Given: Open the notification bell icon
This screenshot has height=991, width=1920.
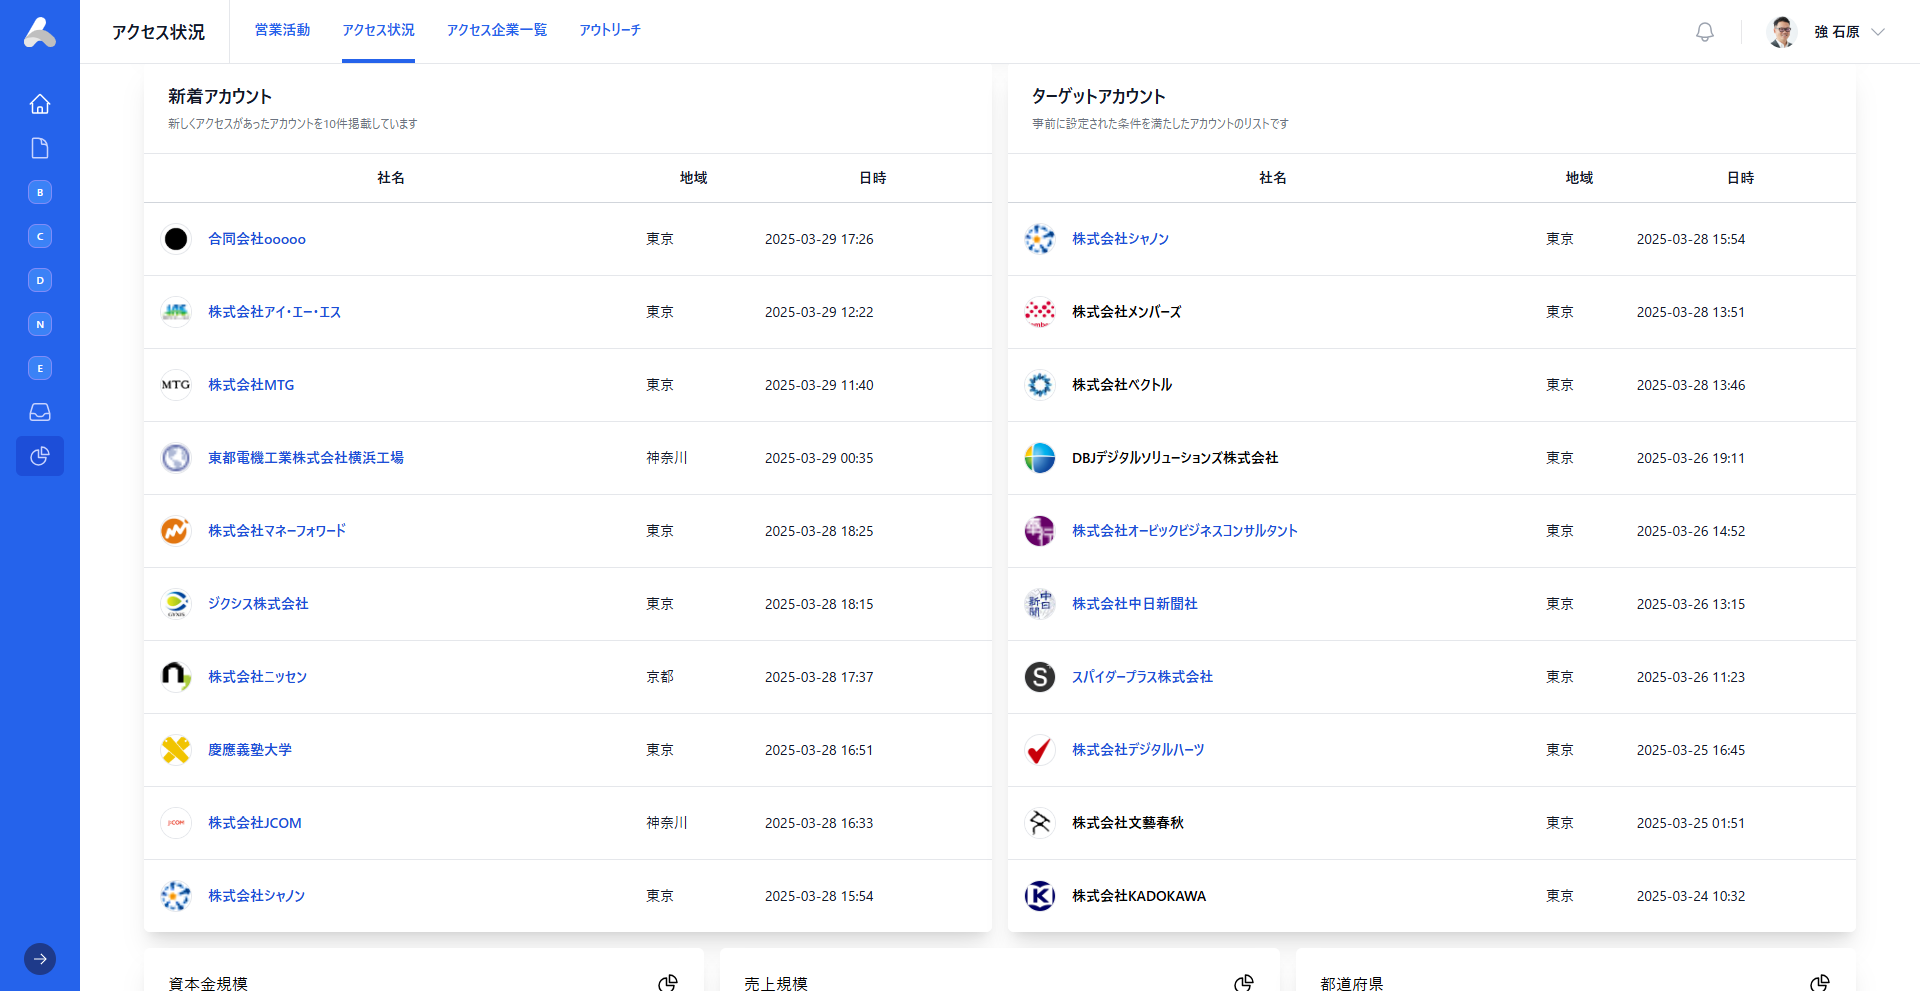Looking at the screenshot, I should [x=1703, y=31].
